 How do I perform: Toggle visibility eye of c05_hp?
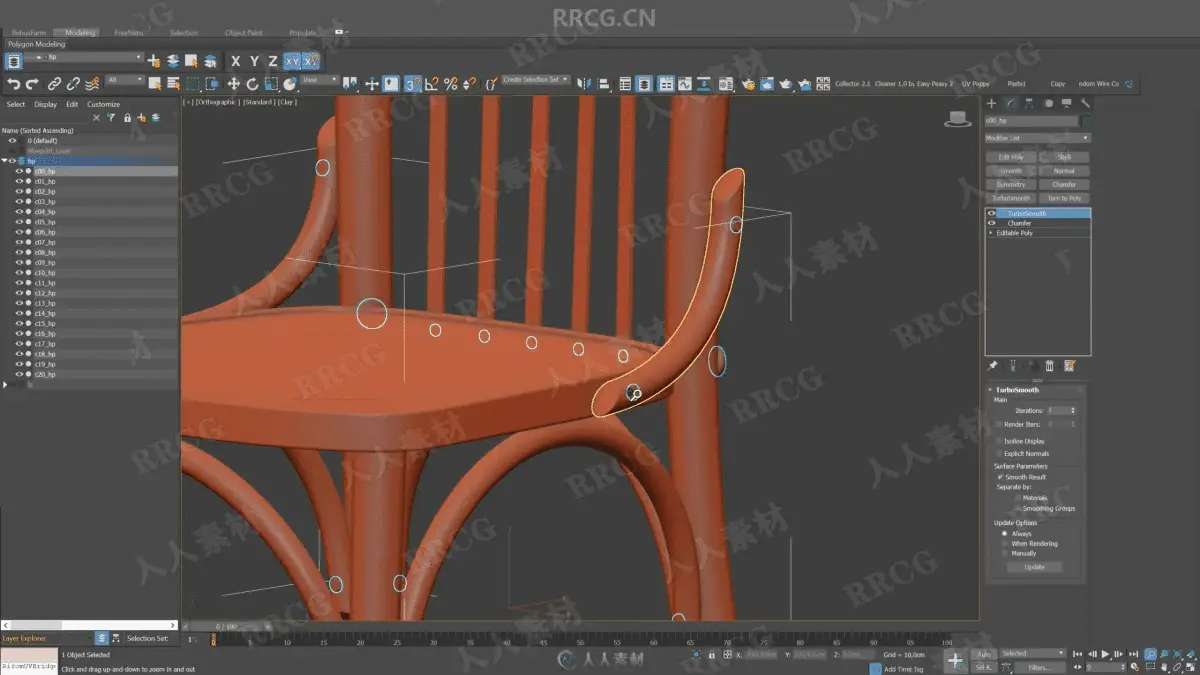tap(19, 222)
